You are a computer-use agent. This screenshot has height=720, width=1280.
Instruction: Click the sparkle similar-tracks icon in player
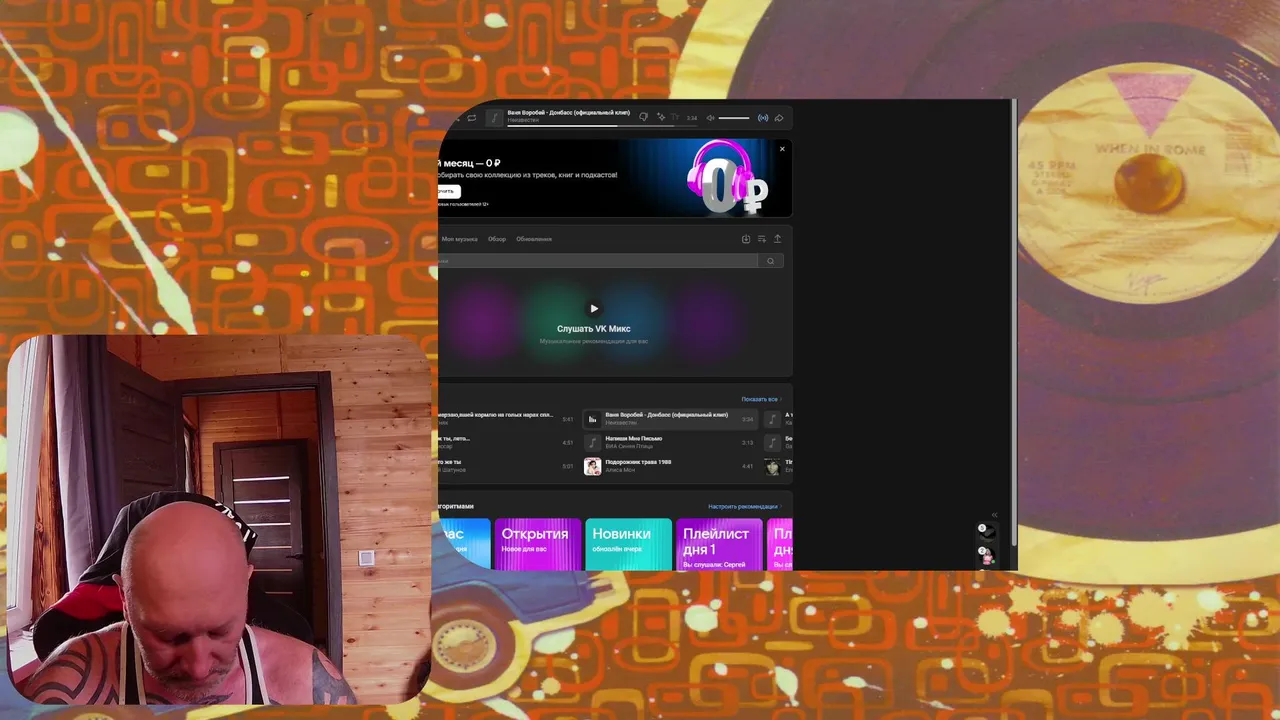click(x=660, y=118)
